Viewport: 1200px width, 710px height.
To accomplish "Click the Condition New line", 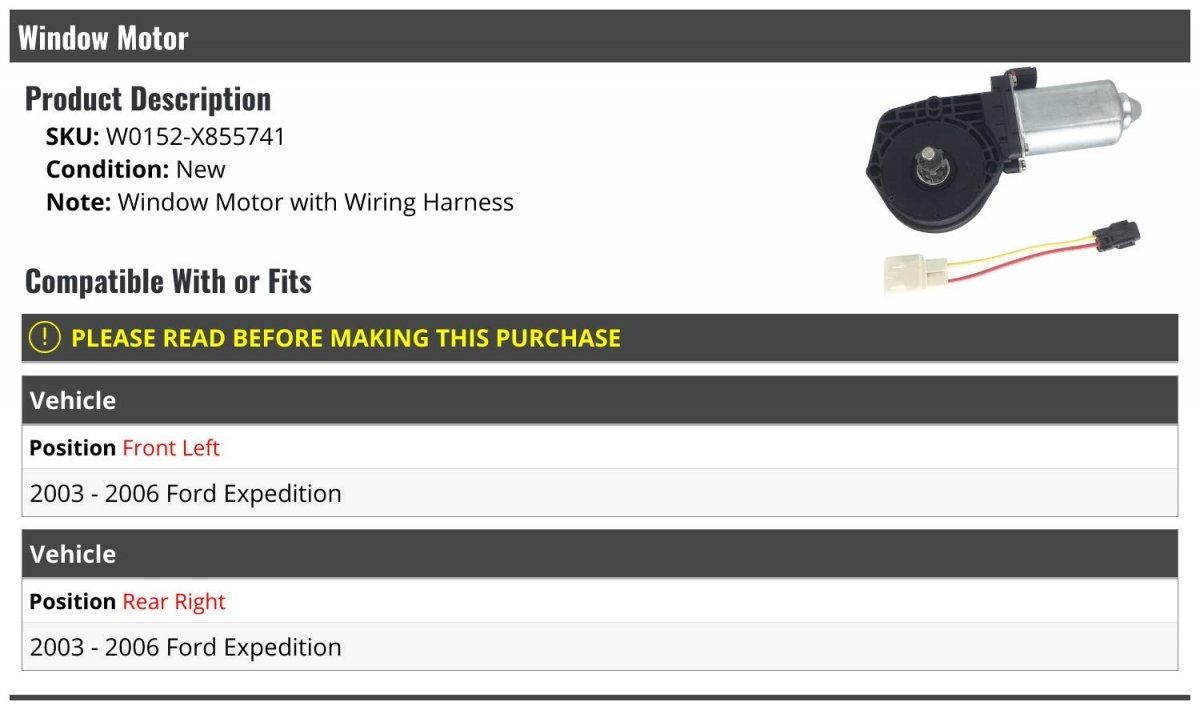I will pyautogui.click(x=136, y=170).
